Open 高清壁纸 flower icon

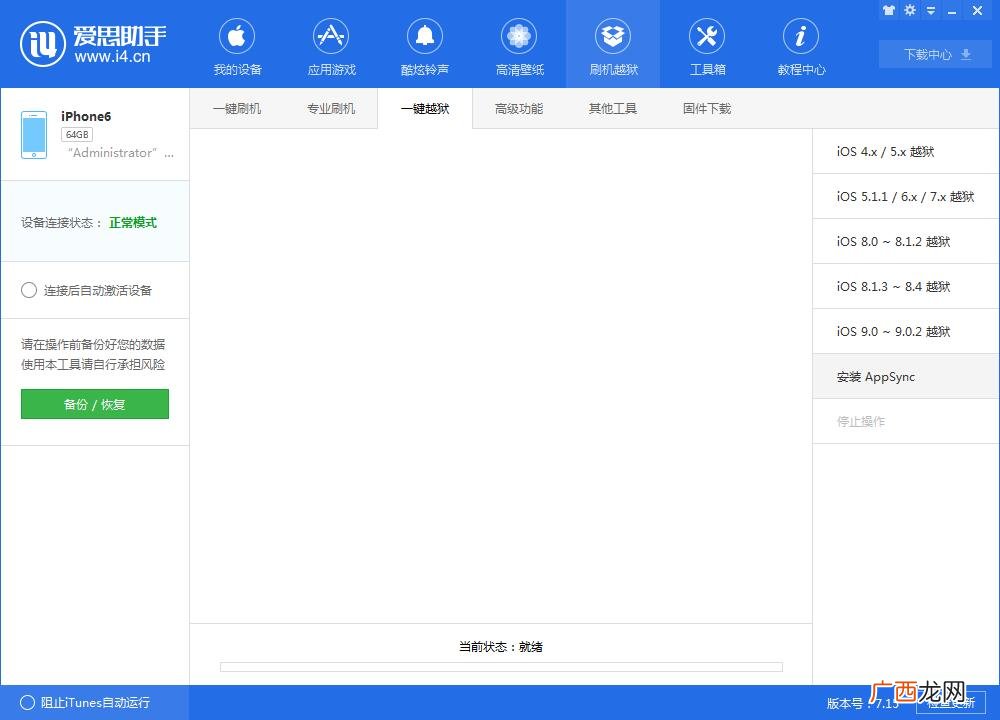[519, 36]
